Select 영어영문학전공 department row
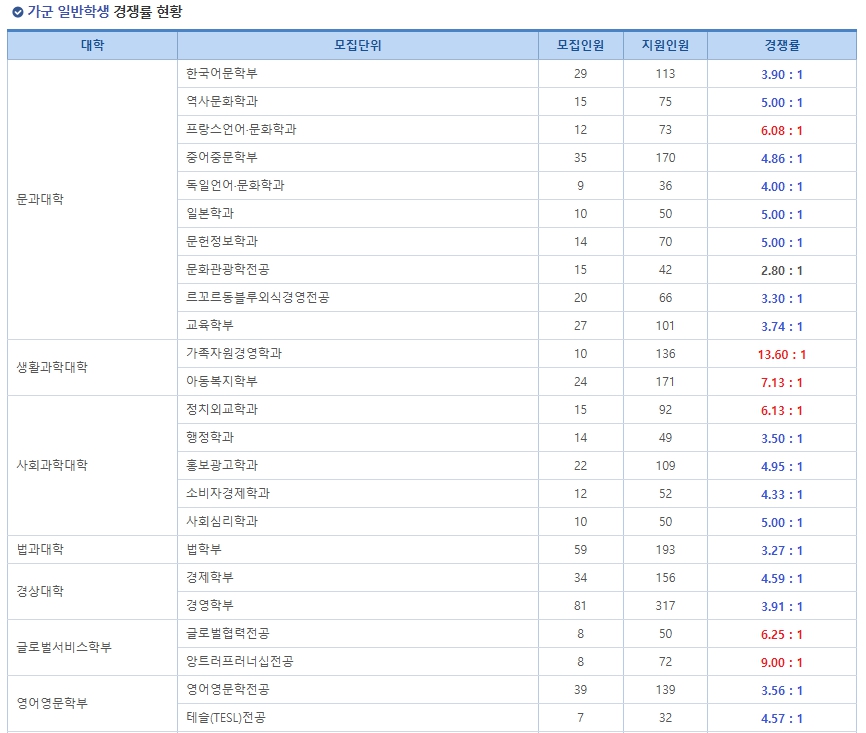Screen dimensions: 866x733 [x=517, y=690]
